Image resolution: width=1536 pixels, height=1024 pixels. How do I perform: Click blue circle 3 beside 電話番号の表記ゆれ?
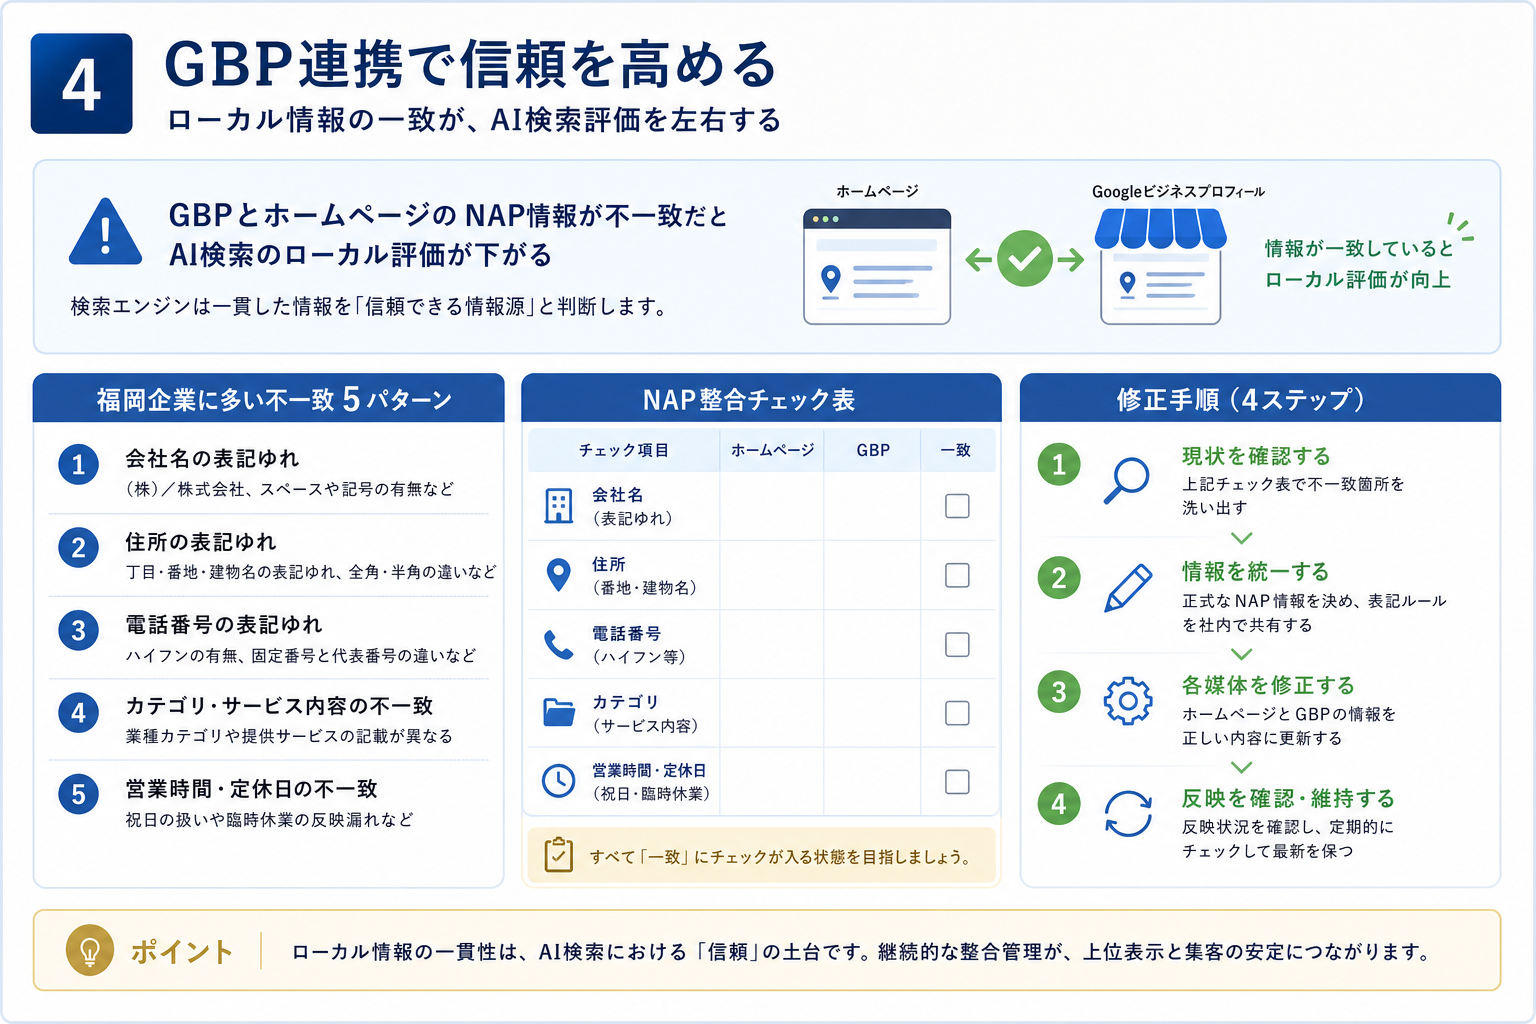point(78,631)
